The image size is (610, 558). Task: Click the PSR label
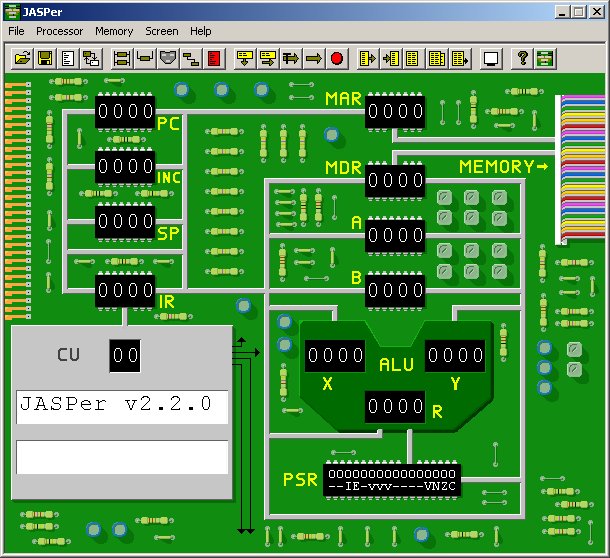[300, 480]
